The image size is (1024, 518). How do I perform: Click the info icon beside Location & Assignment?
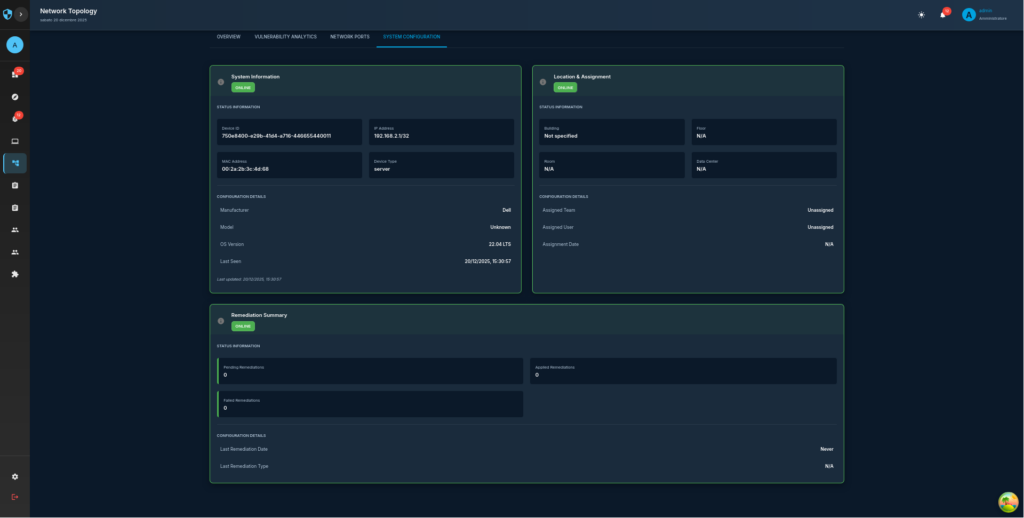click(x=543, y=82)
